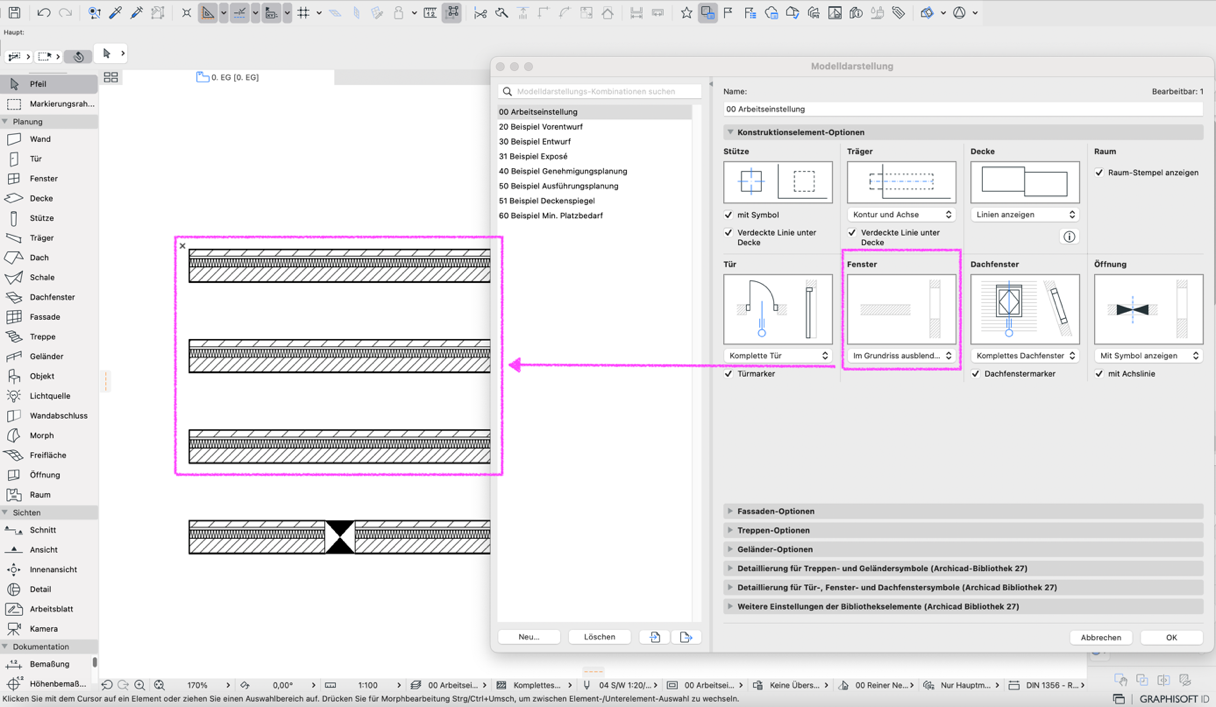The image size is (1216, 707).
Task: Open the '0. EG [0. EG]' floor plan tab
Action: [x=228, y=77]
